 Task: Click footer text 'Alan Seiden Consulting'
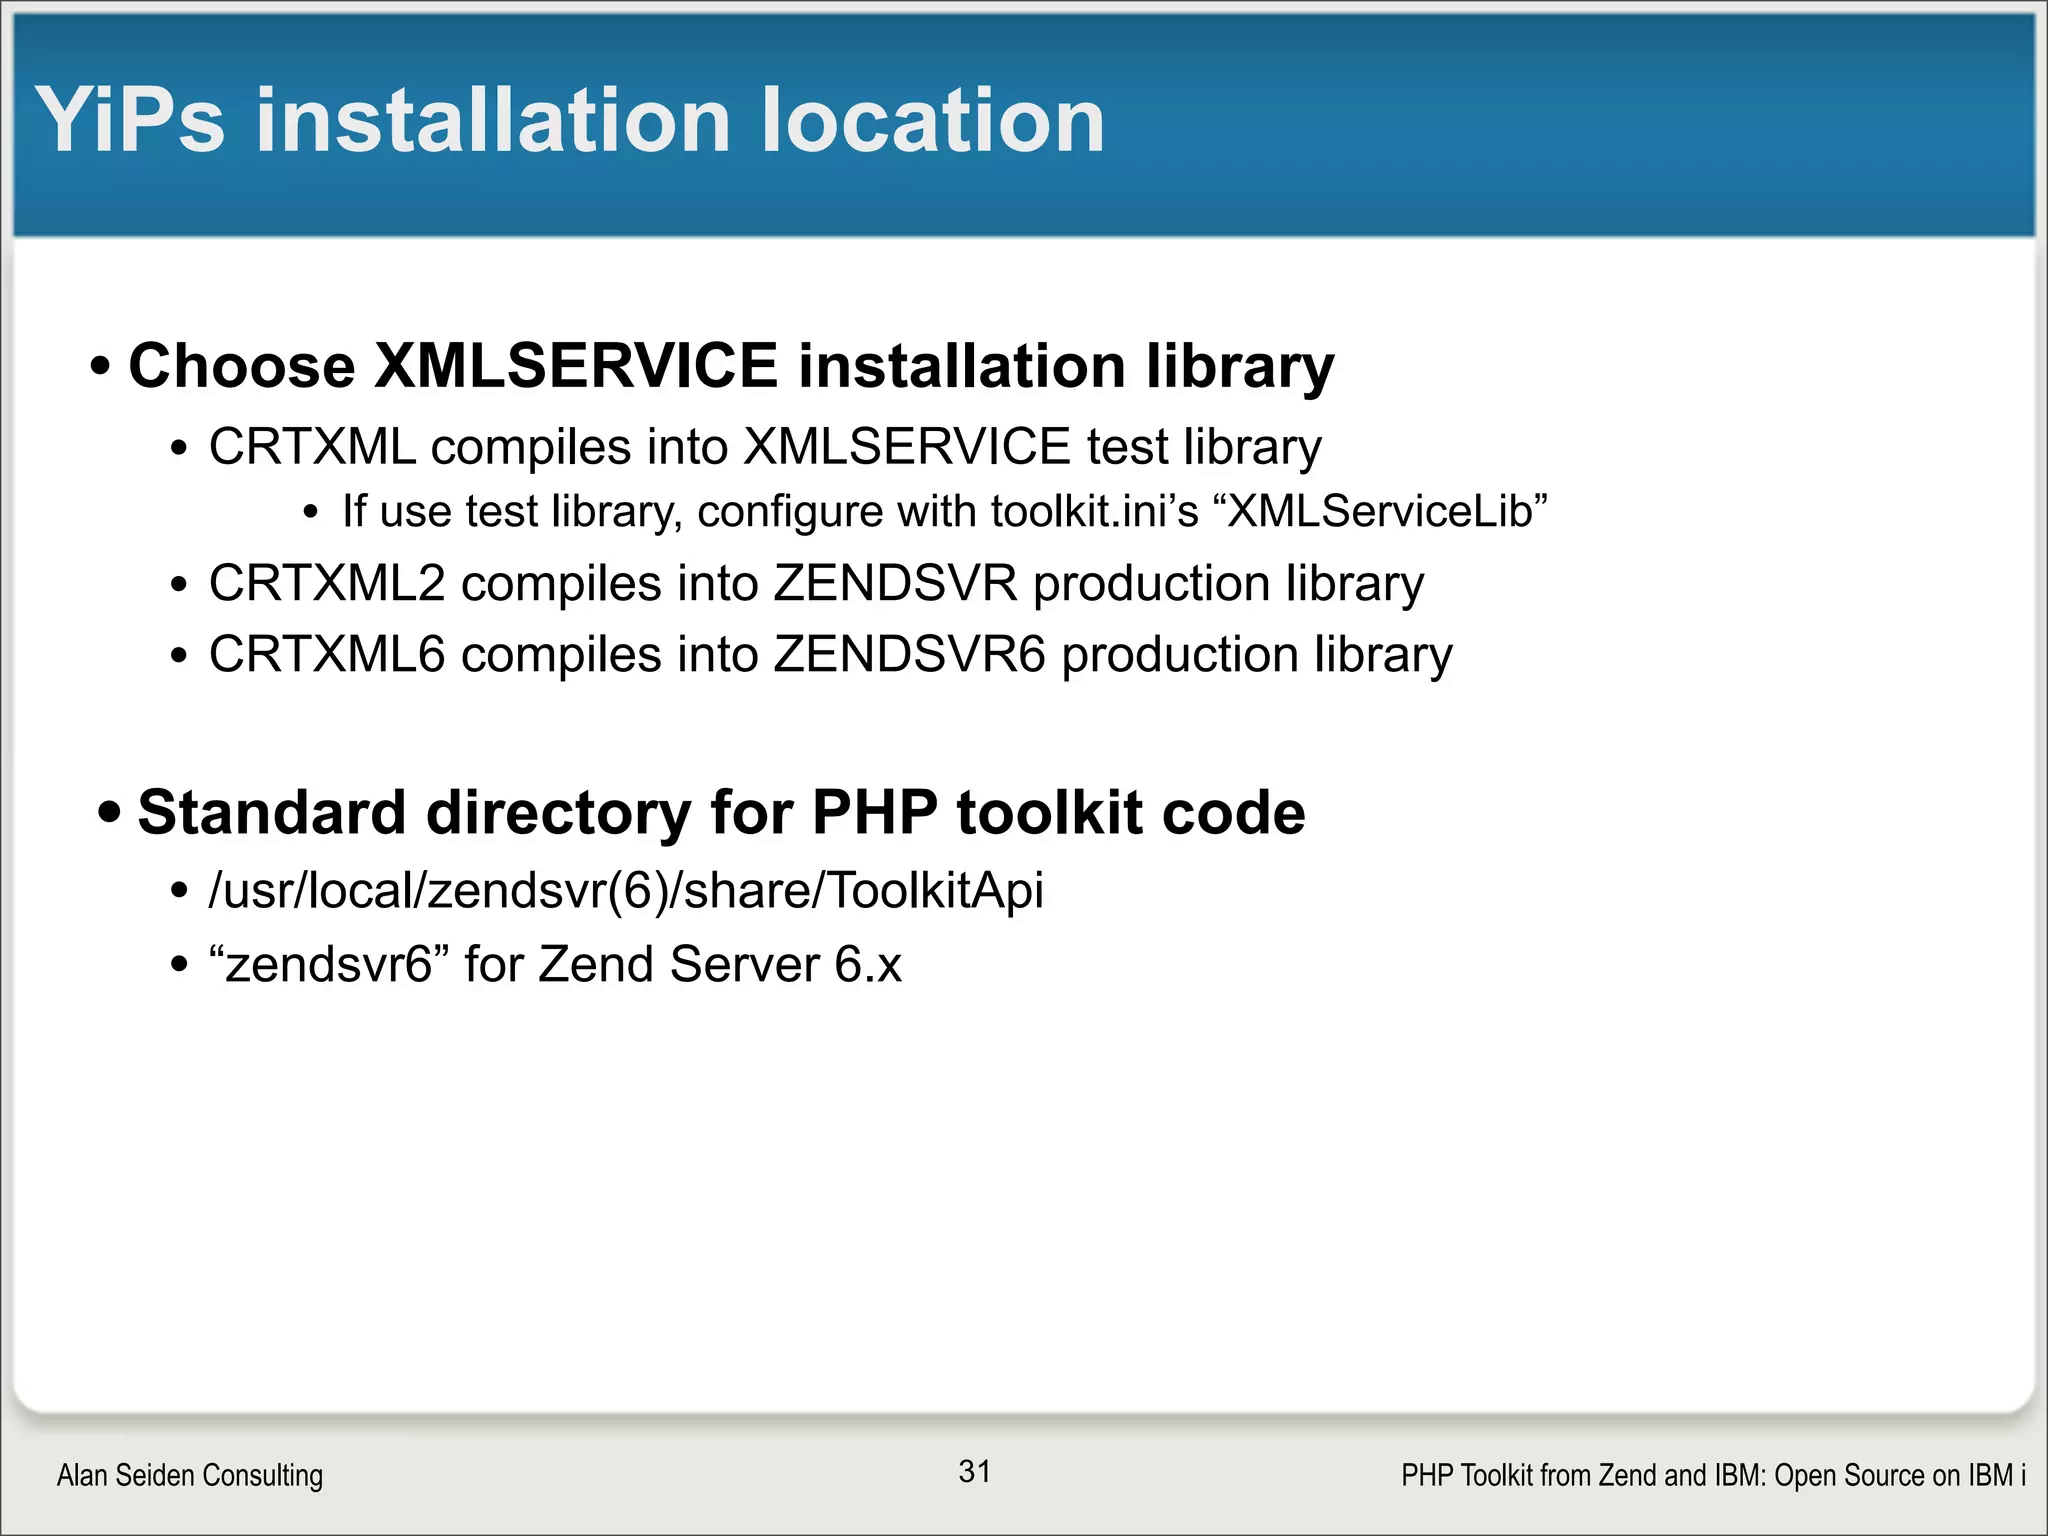pos(190,1475)
